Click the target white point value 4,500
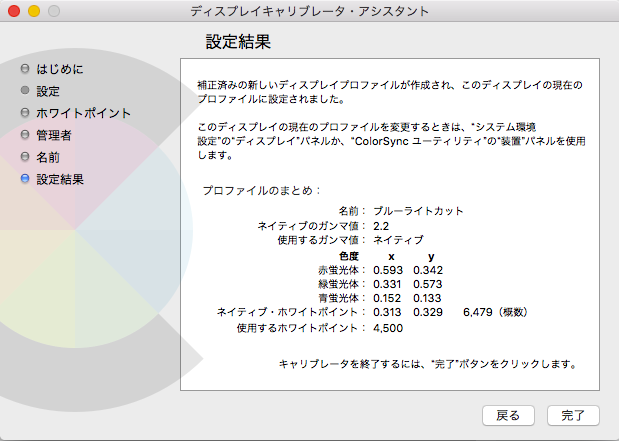Image resolution: width=619 pixels, height=441 pixels. coord(388,328)
